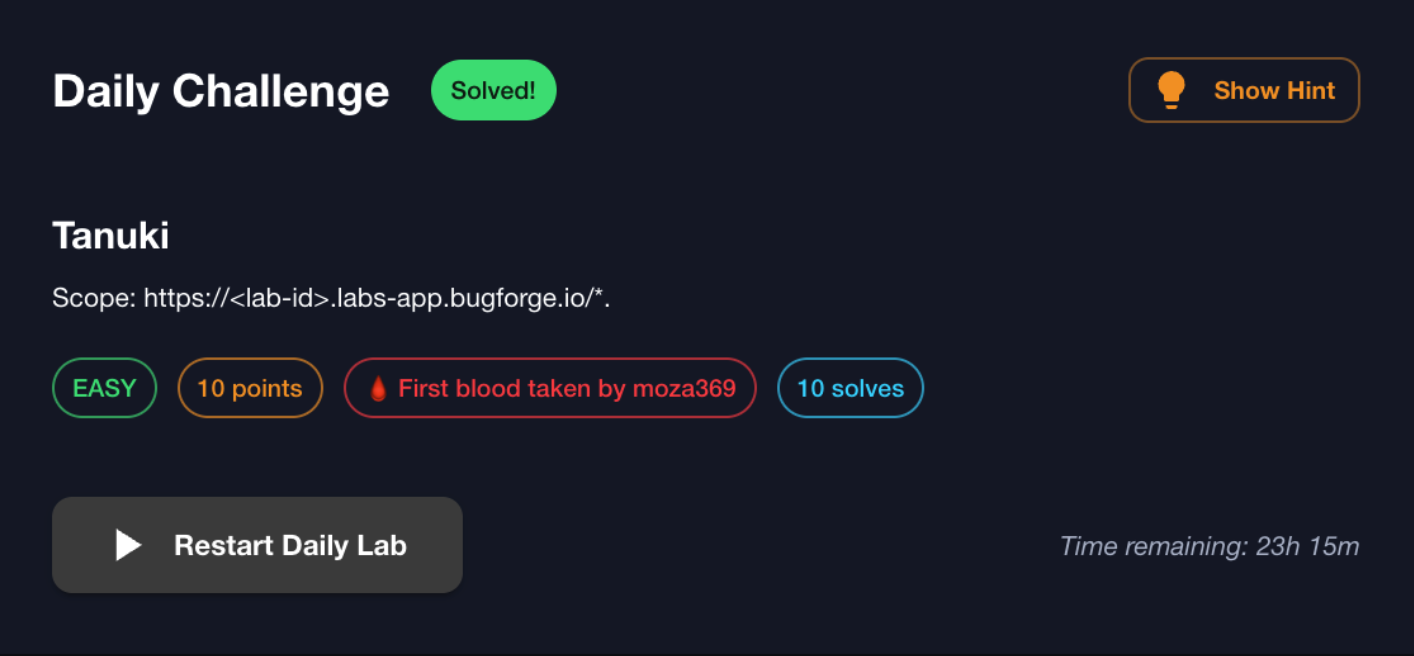This screenshot has height=656, width=1414.
Task: Click the red blood drop icon
Action: 378,388
